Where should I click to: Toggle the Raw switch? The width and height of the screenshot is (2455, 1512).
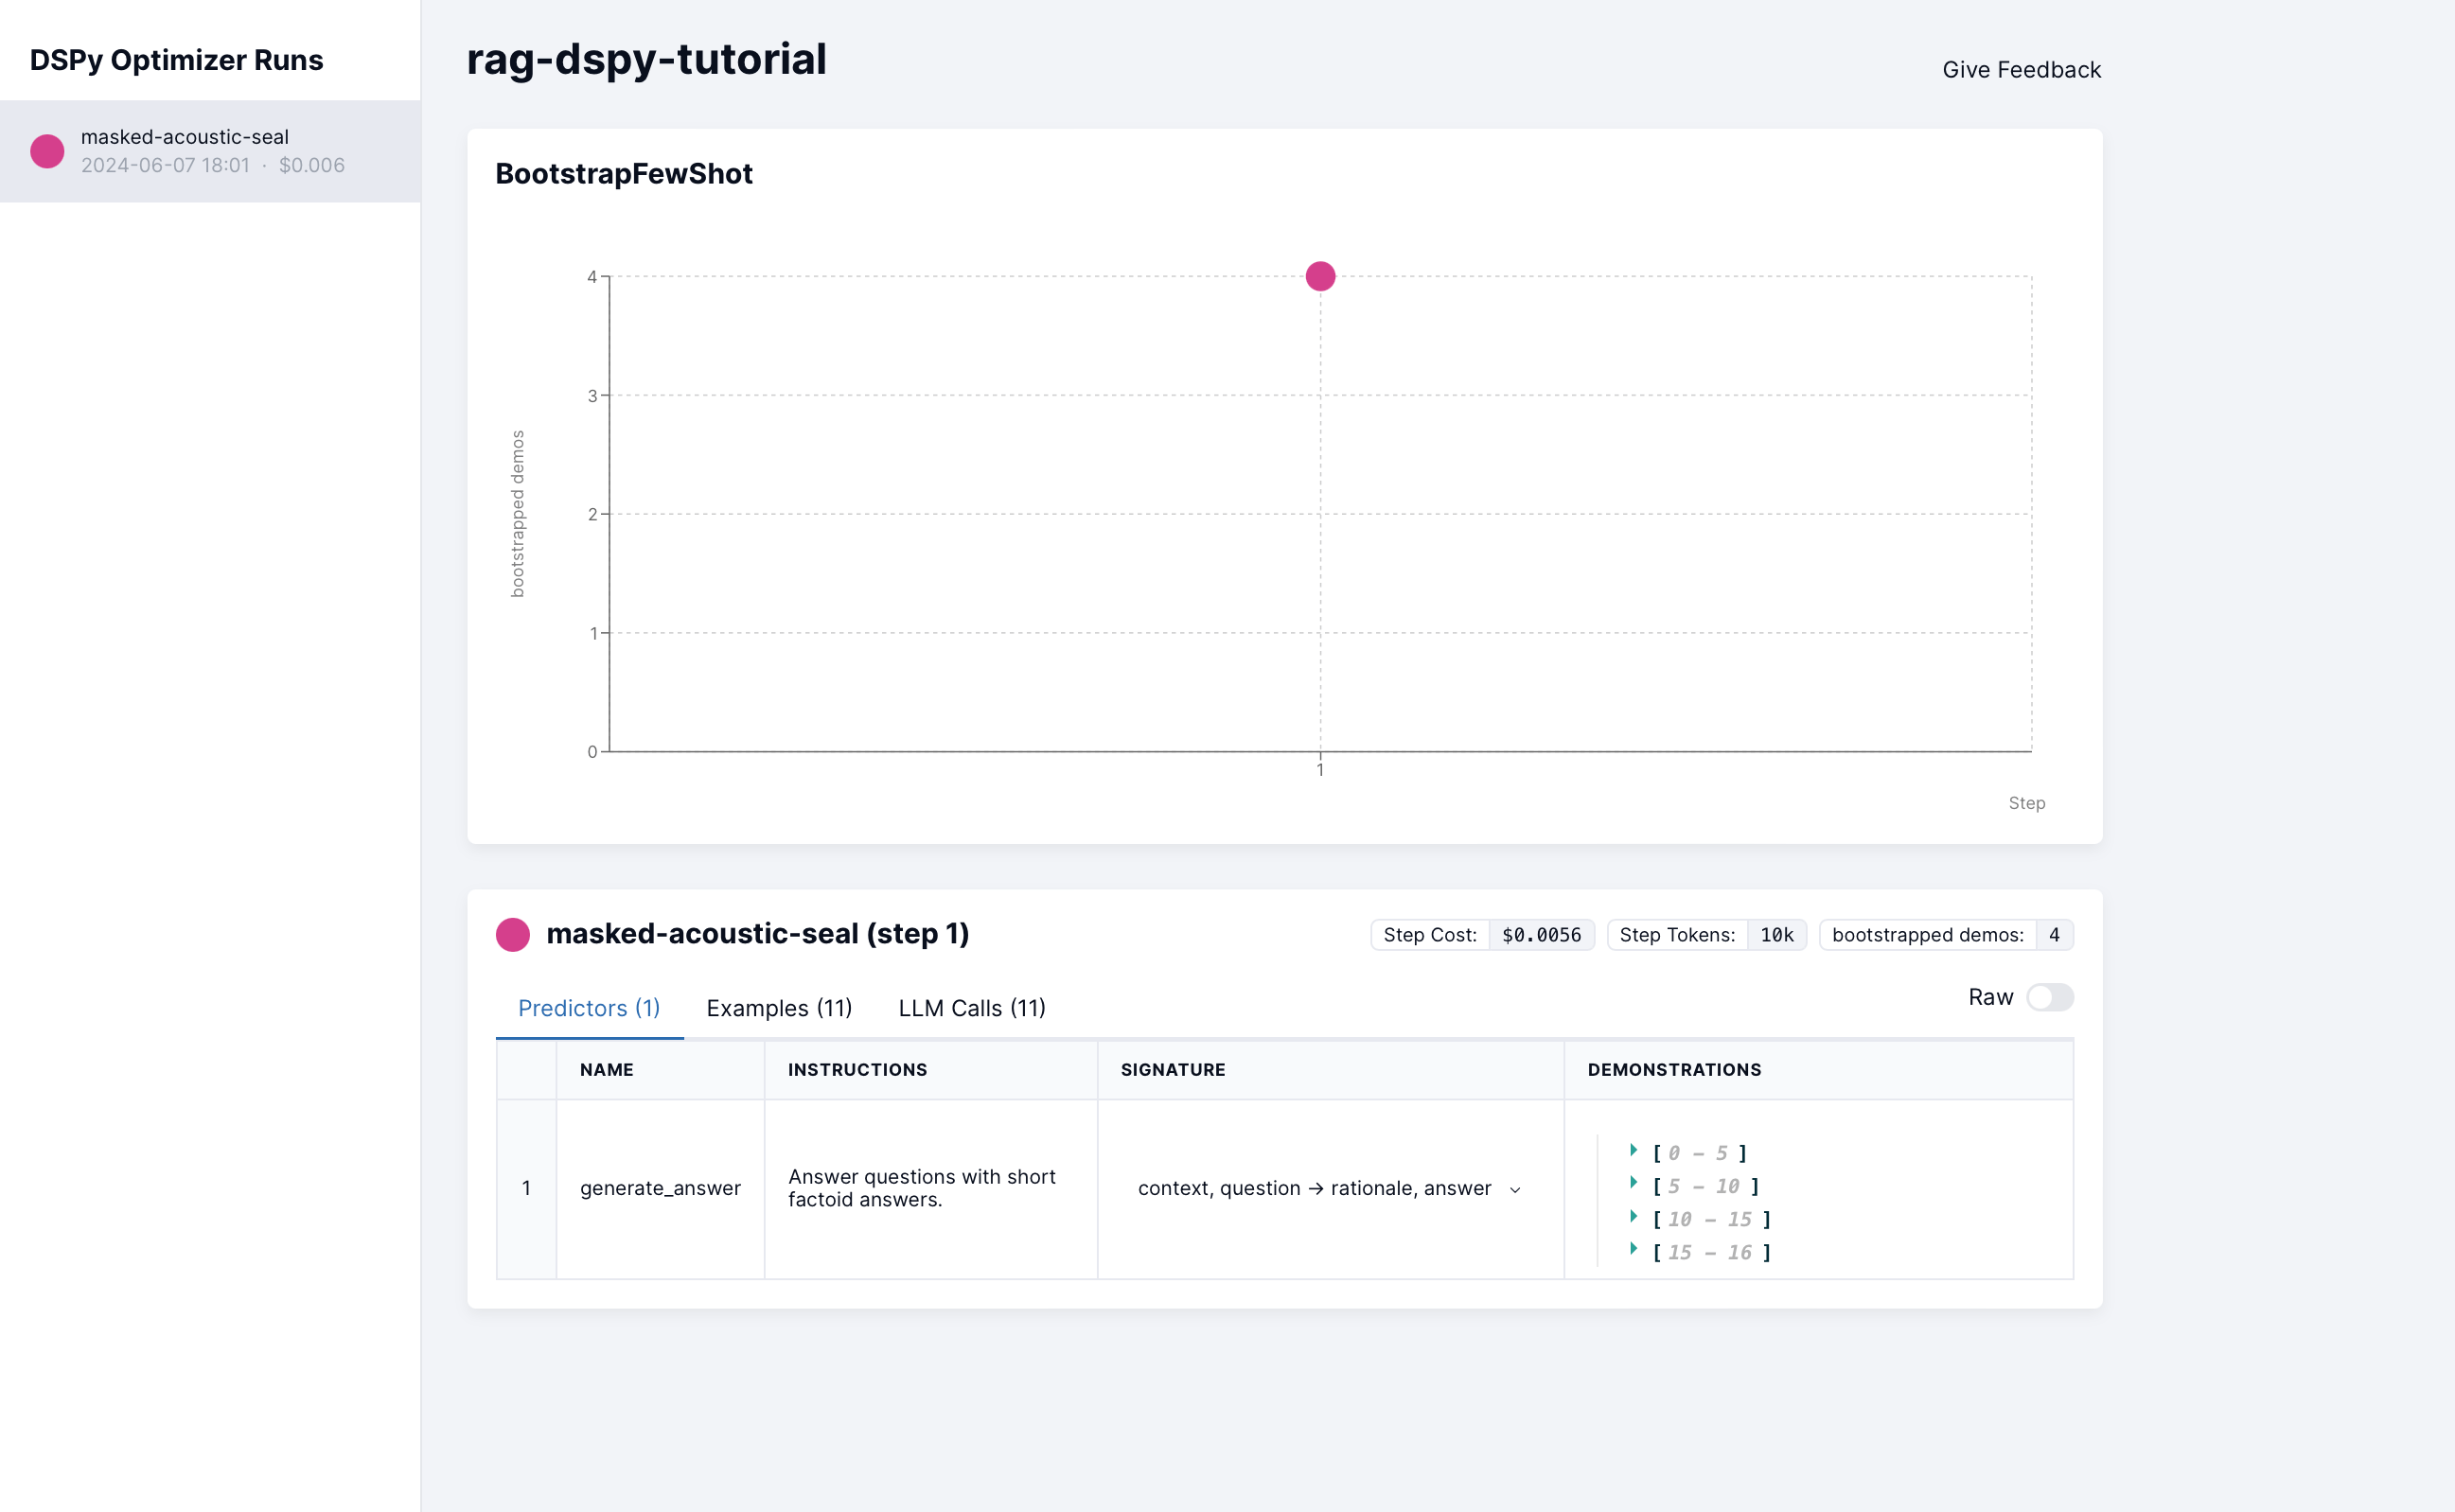pyautogui.click(x=2049, y=997)
